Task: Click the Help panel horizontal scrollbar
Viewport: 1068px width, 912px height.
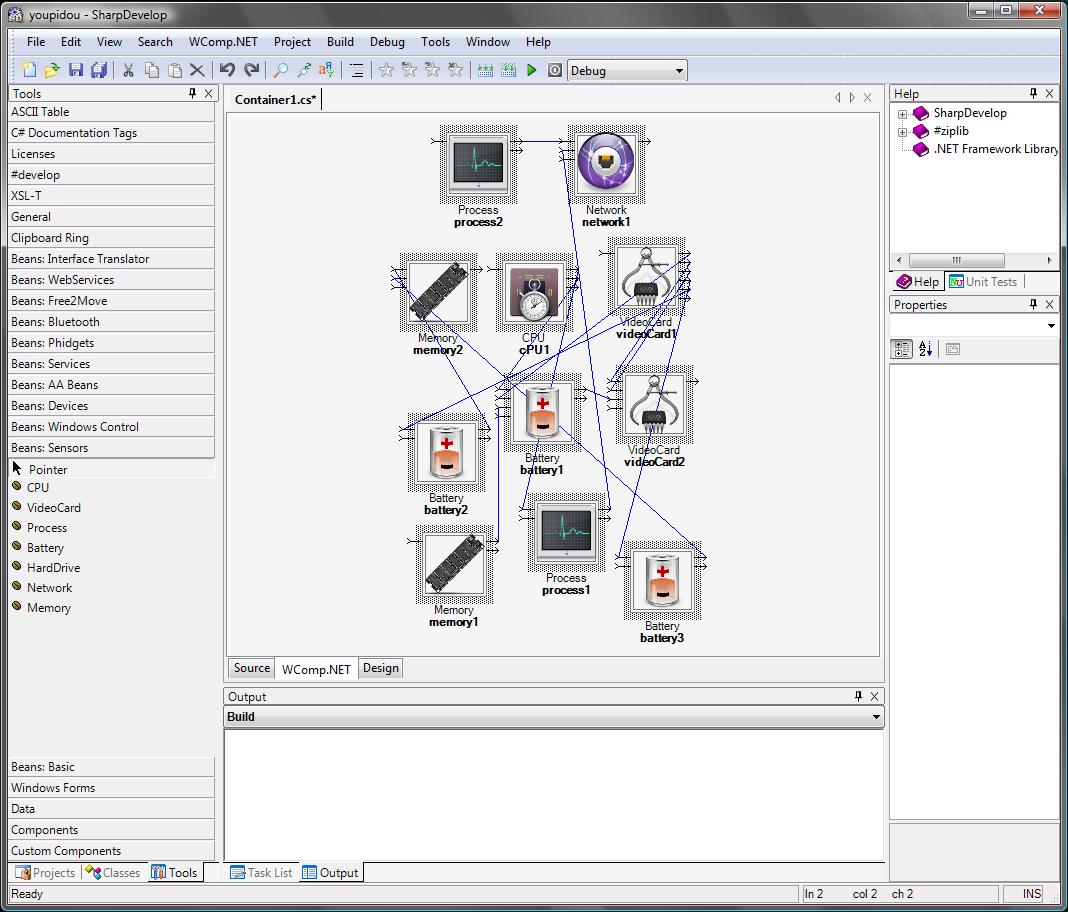Action: 955,260
